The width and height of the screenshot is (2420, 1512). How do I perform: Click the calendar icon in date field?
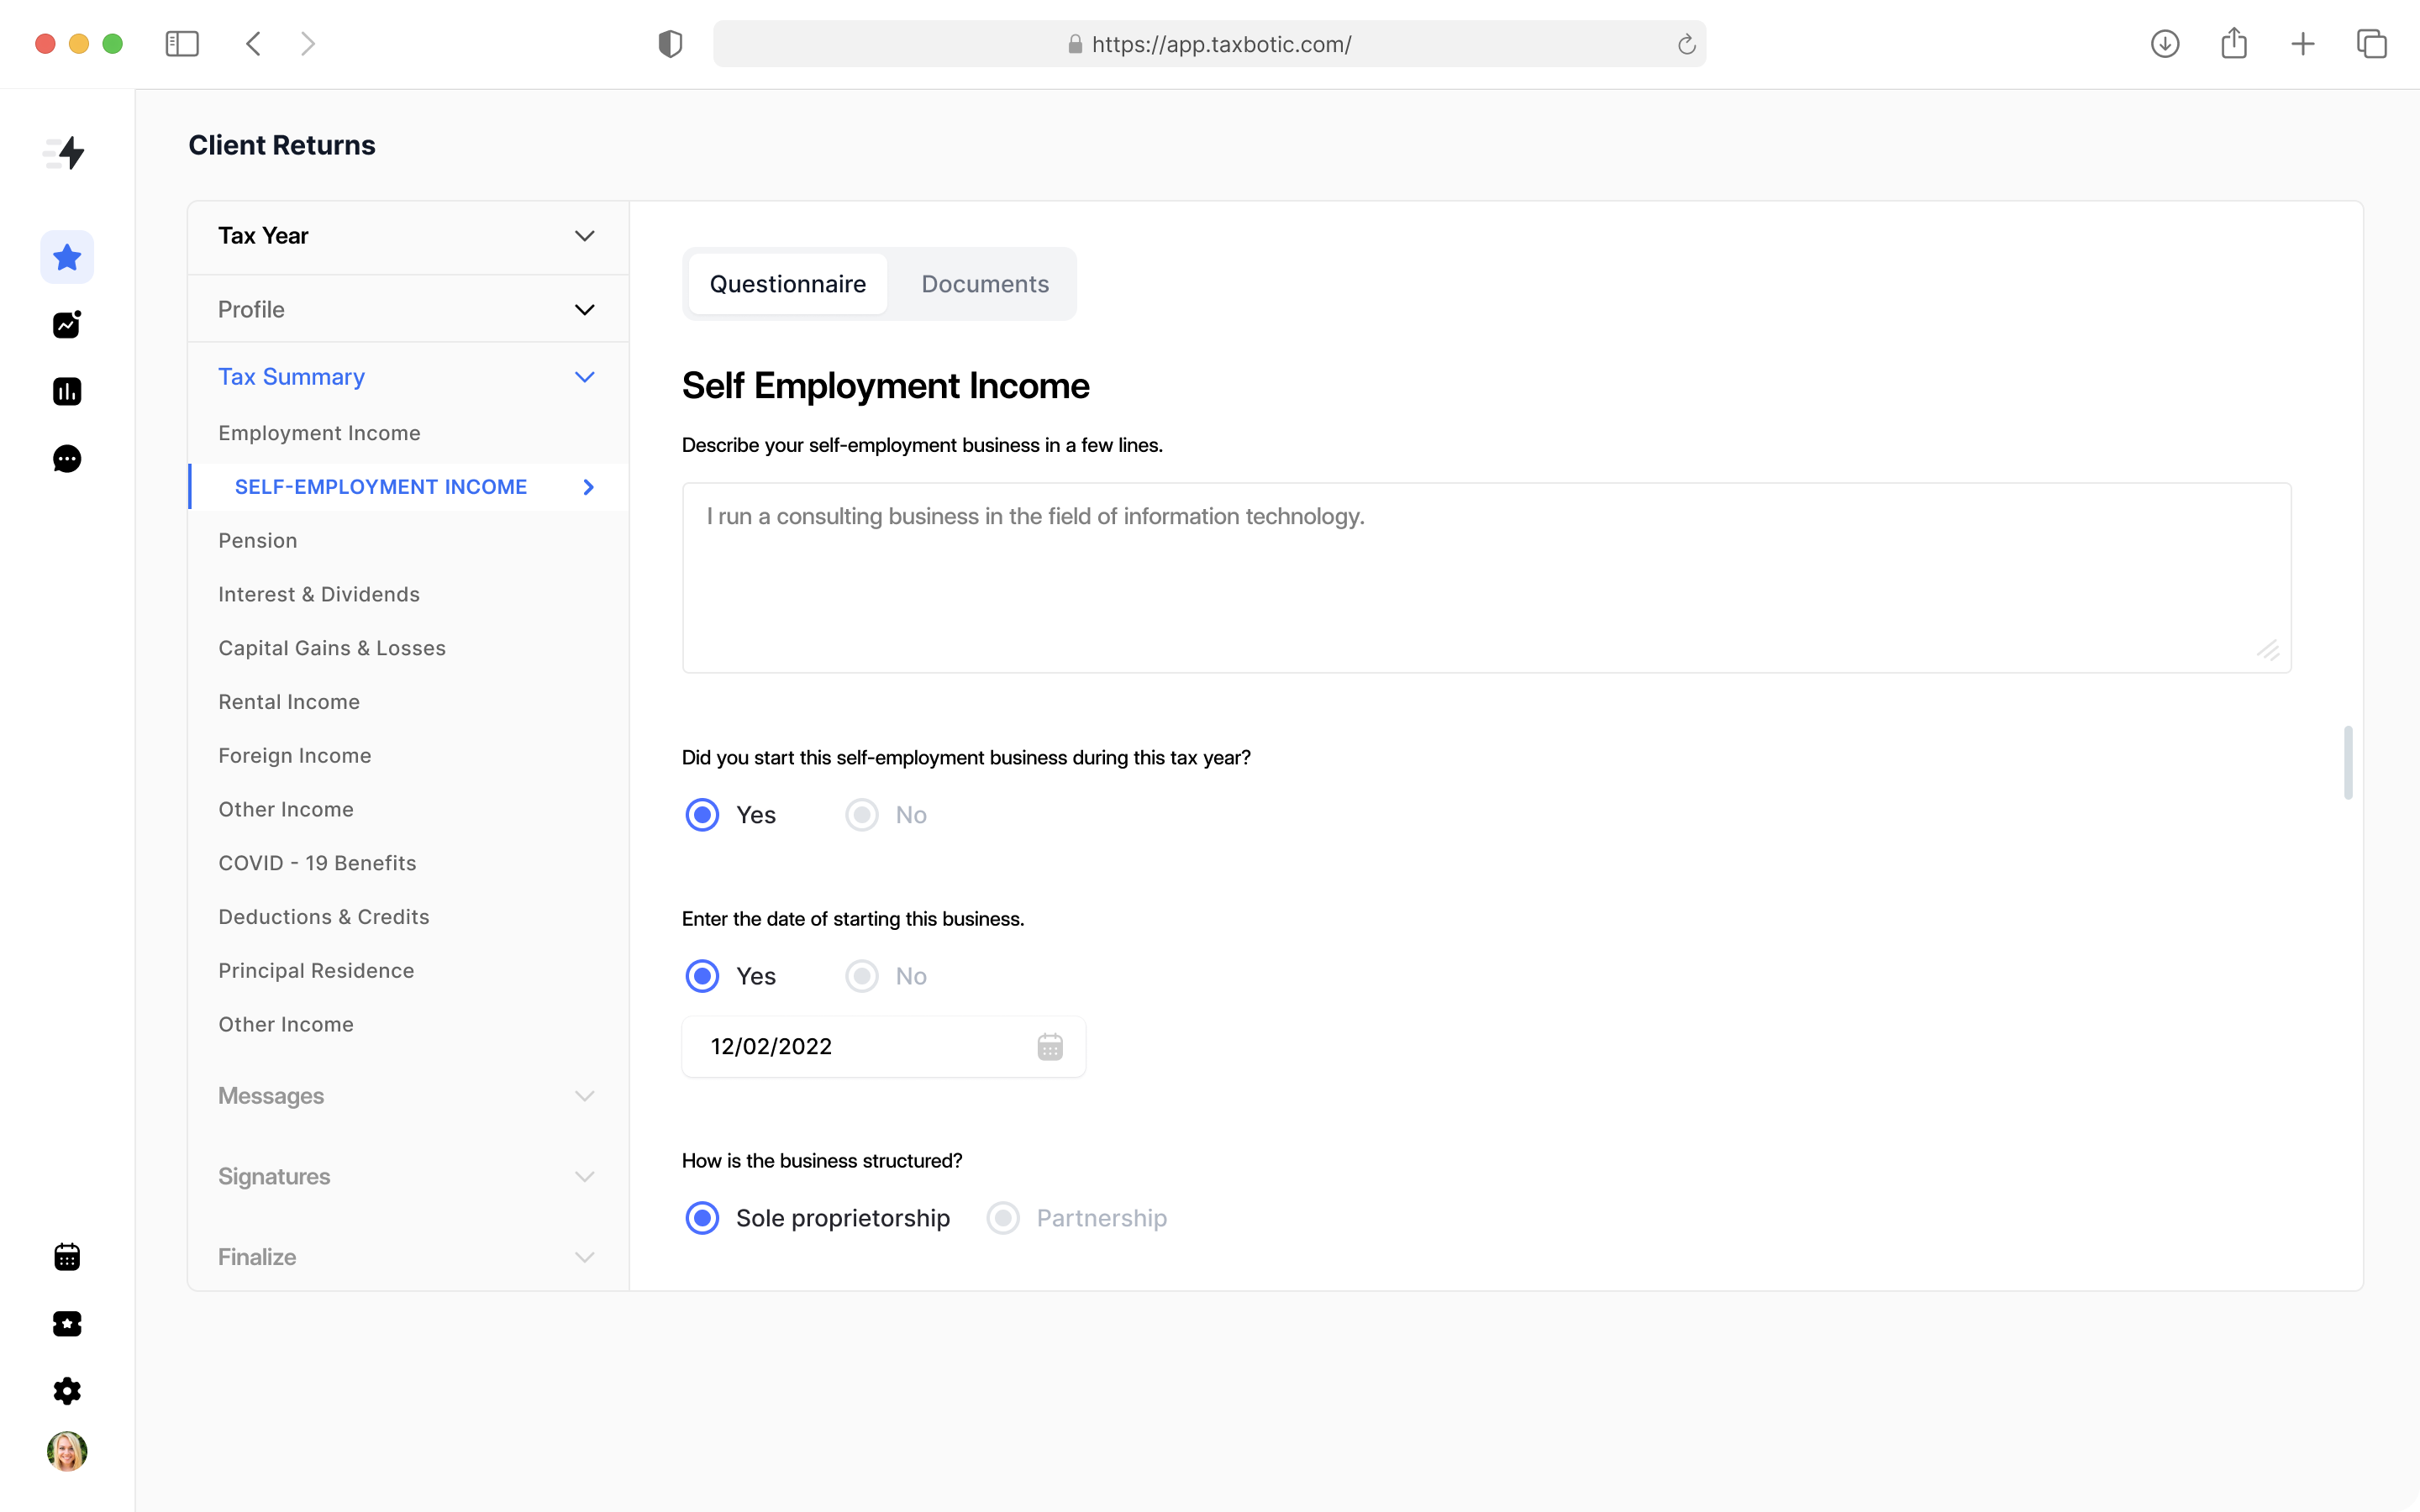coord(1049,1047)
